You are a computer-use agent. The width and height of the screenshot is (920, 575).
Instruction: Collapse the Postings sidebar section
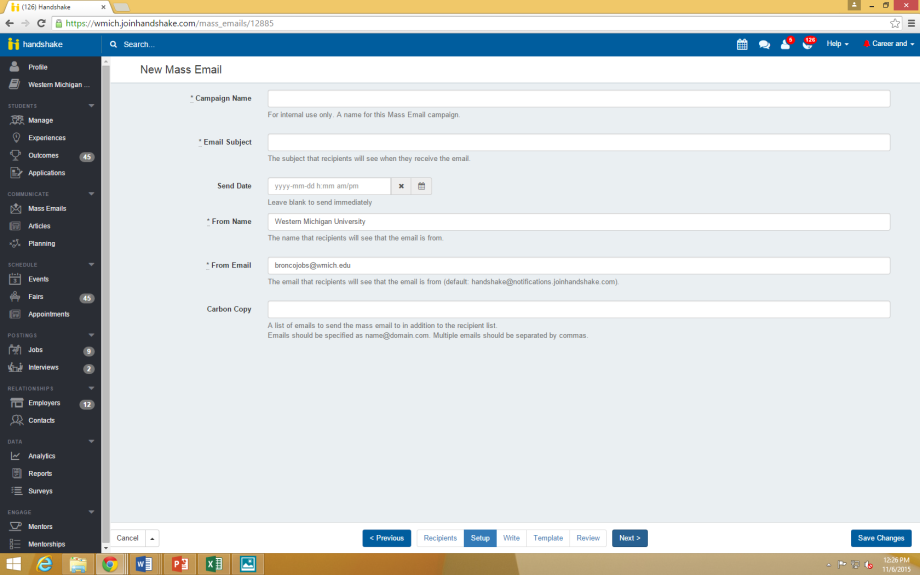[x=92, y=335]
